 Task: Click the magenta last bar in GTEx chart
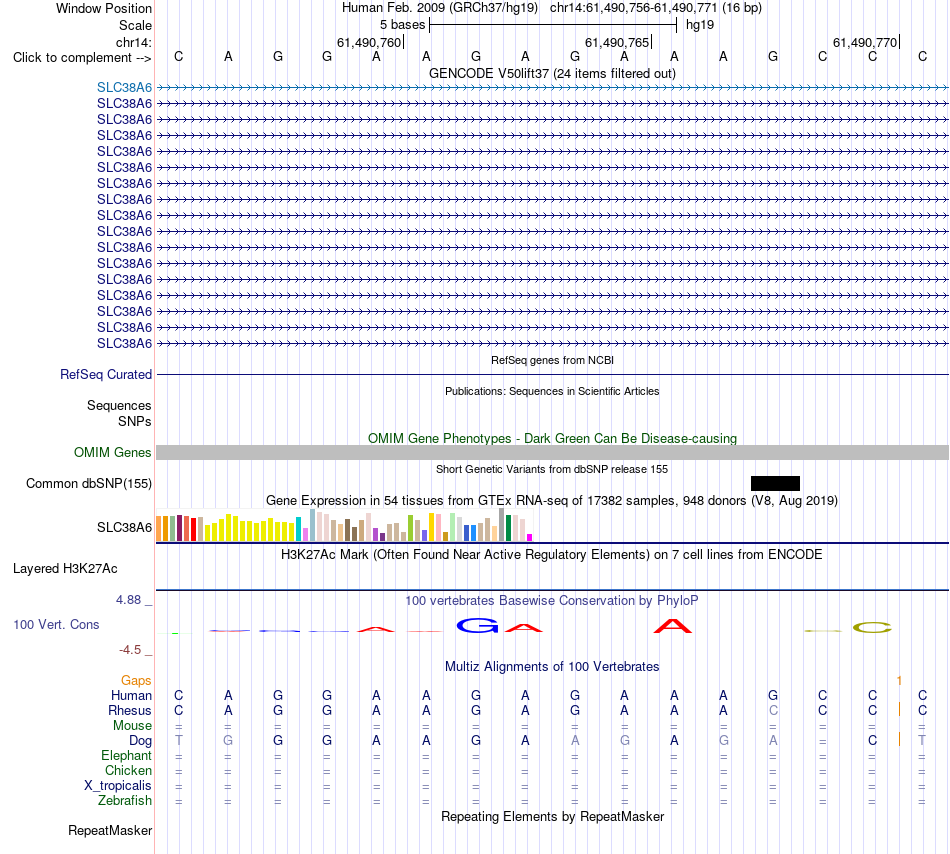[x=530, y=537]
